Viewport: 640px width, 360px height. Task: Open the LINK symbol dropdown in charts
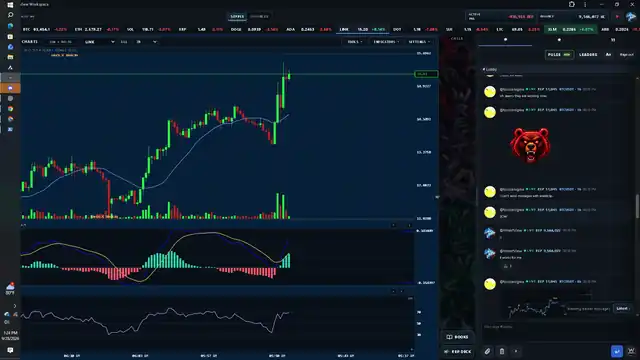(100, 42)
